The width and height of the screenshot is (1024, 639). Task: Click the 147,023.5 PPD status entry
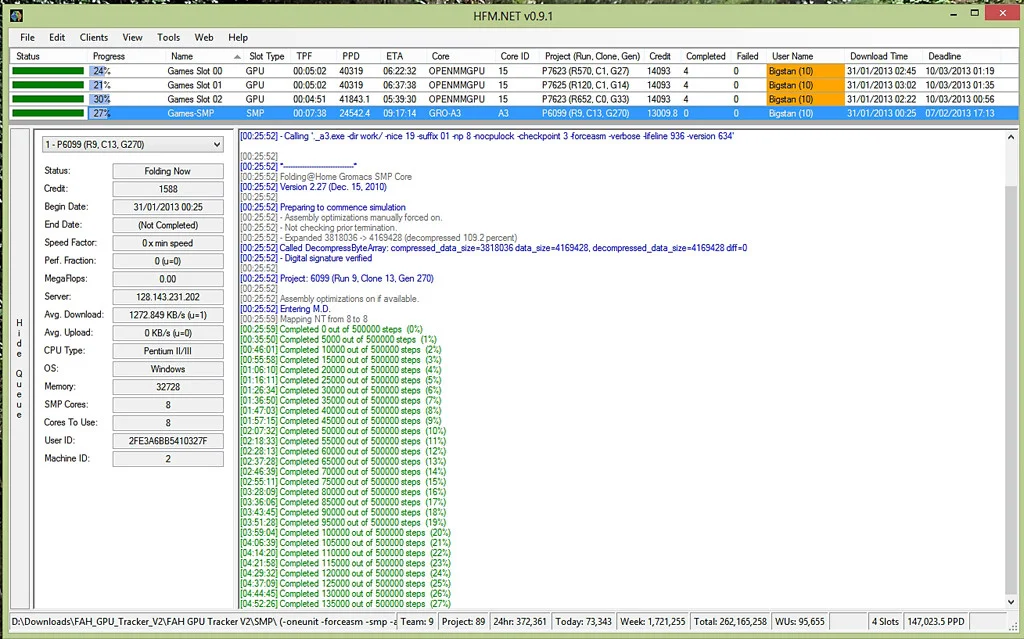pos(936,621)
